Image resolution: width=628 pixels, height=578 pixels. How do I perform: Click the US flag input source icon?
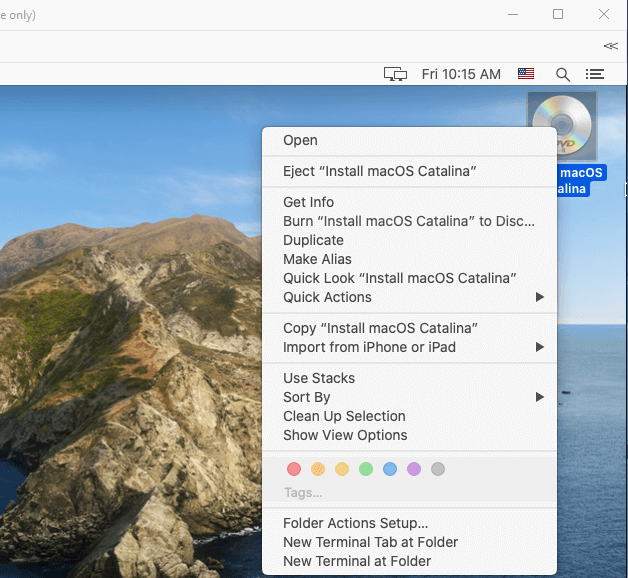[526, 74]
